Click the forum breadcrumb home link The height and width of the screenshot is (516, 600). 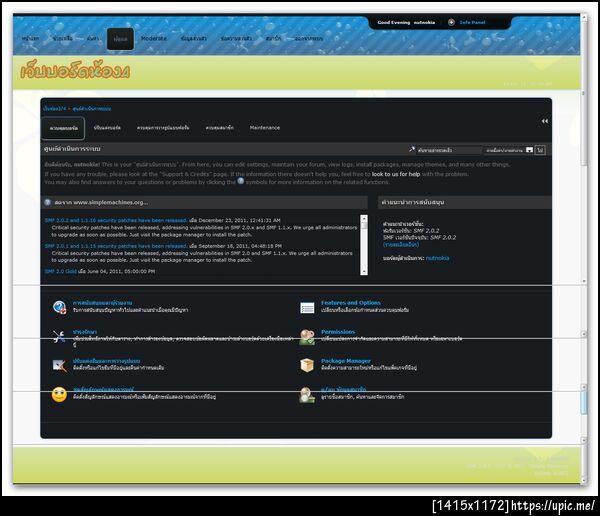tap(54, 109)
